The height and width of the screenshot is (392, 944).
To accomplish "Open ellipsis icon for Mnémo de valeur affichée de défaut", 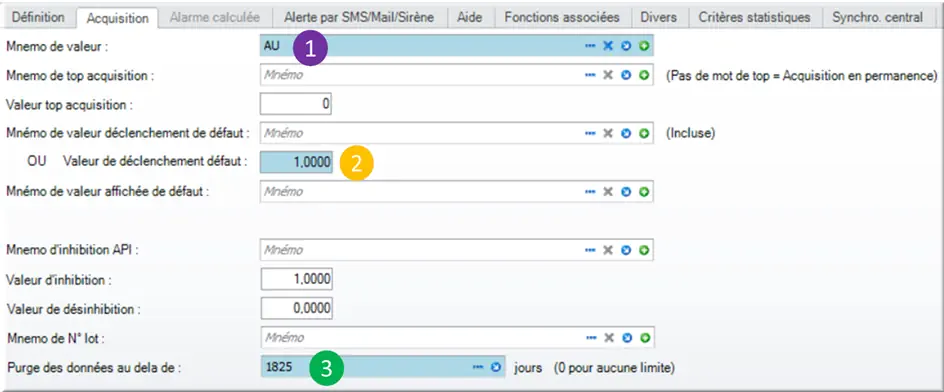I will click(590, 191).
